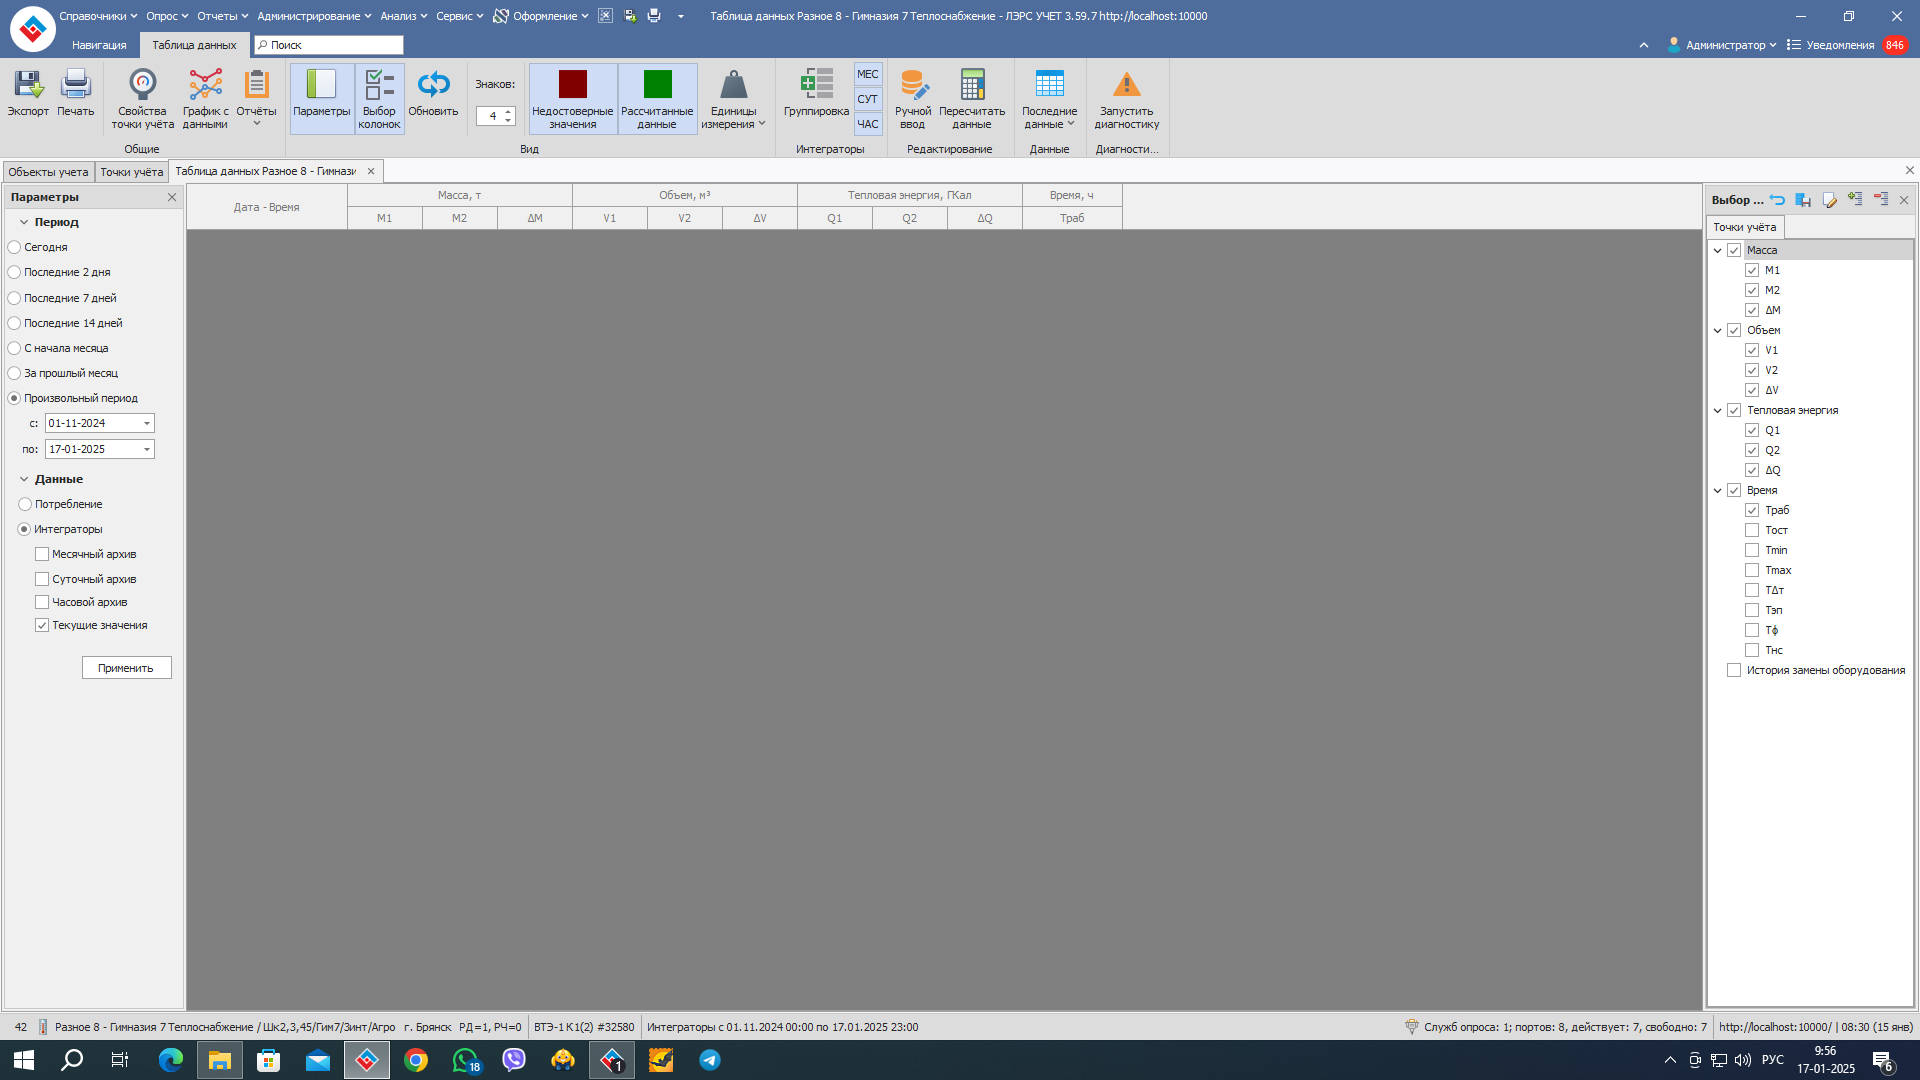Toggle the Parameters panel button
The image size is (1920, 1080).
pyautogui.click(x=322, y=99)
